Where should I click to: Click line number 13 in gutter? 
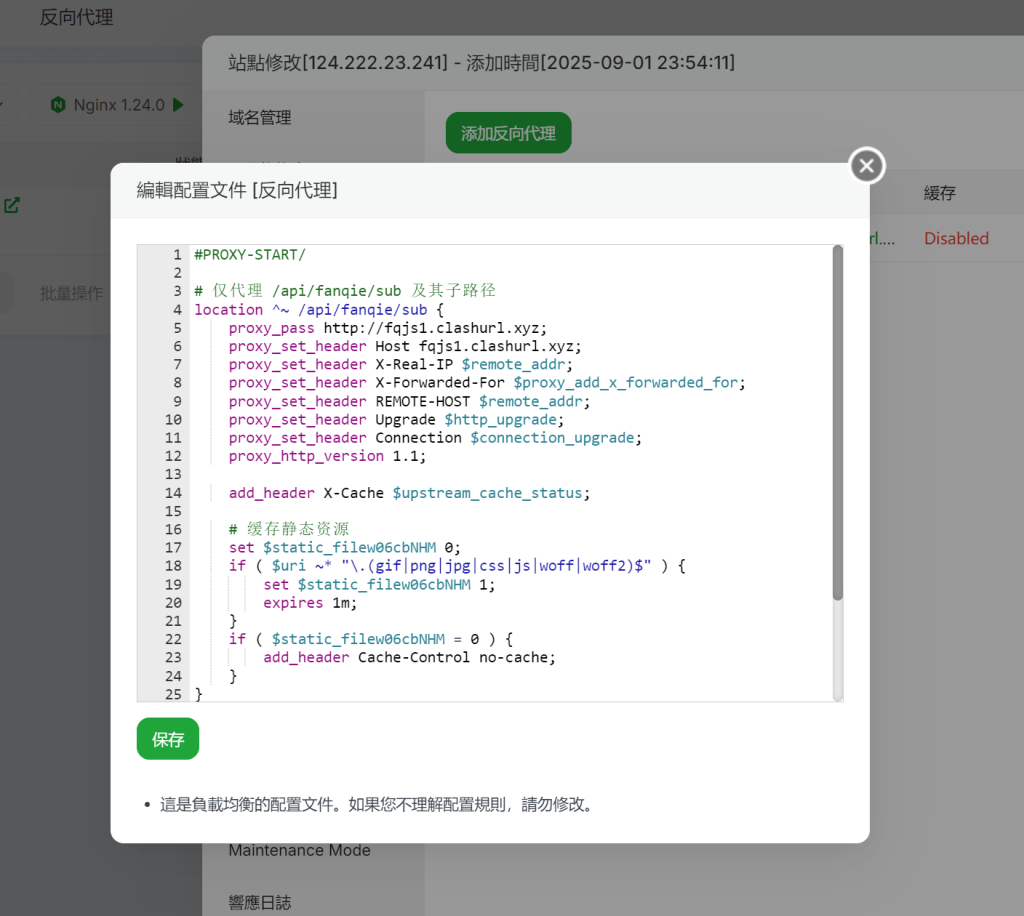click(172, 475)
